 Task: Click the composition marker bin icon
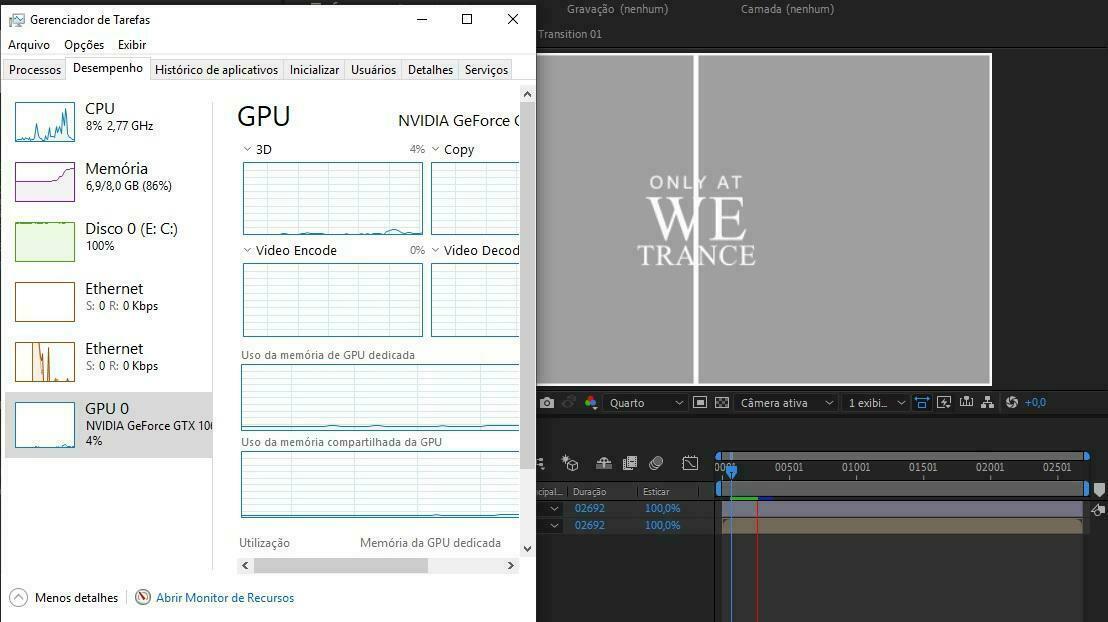pyautogui.click(x=1099, y=489)
